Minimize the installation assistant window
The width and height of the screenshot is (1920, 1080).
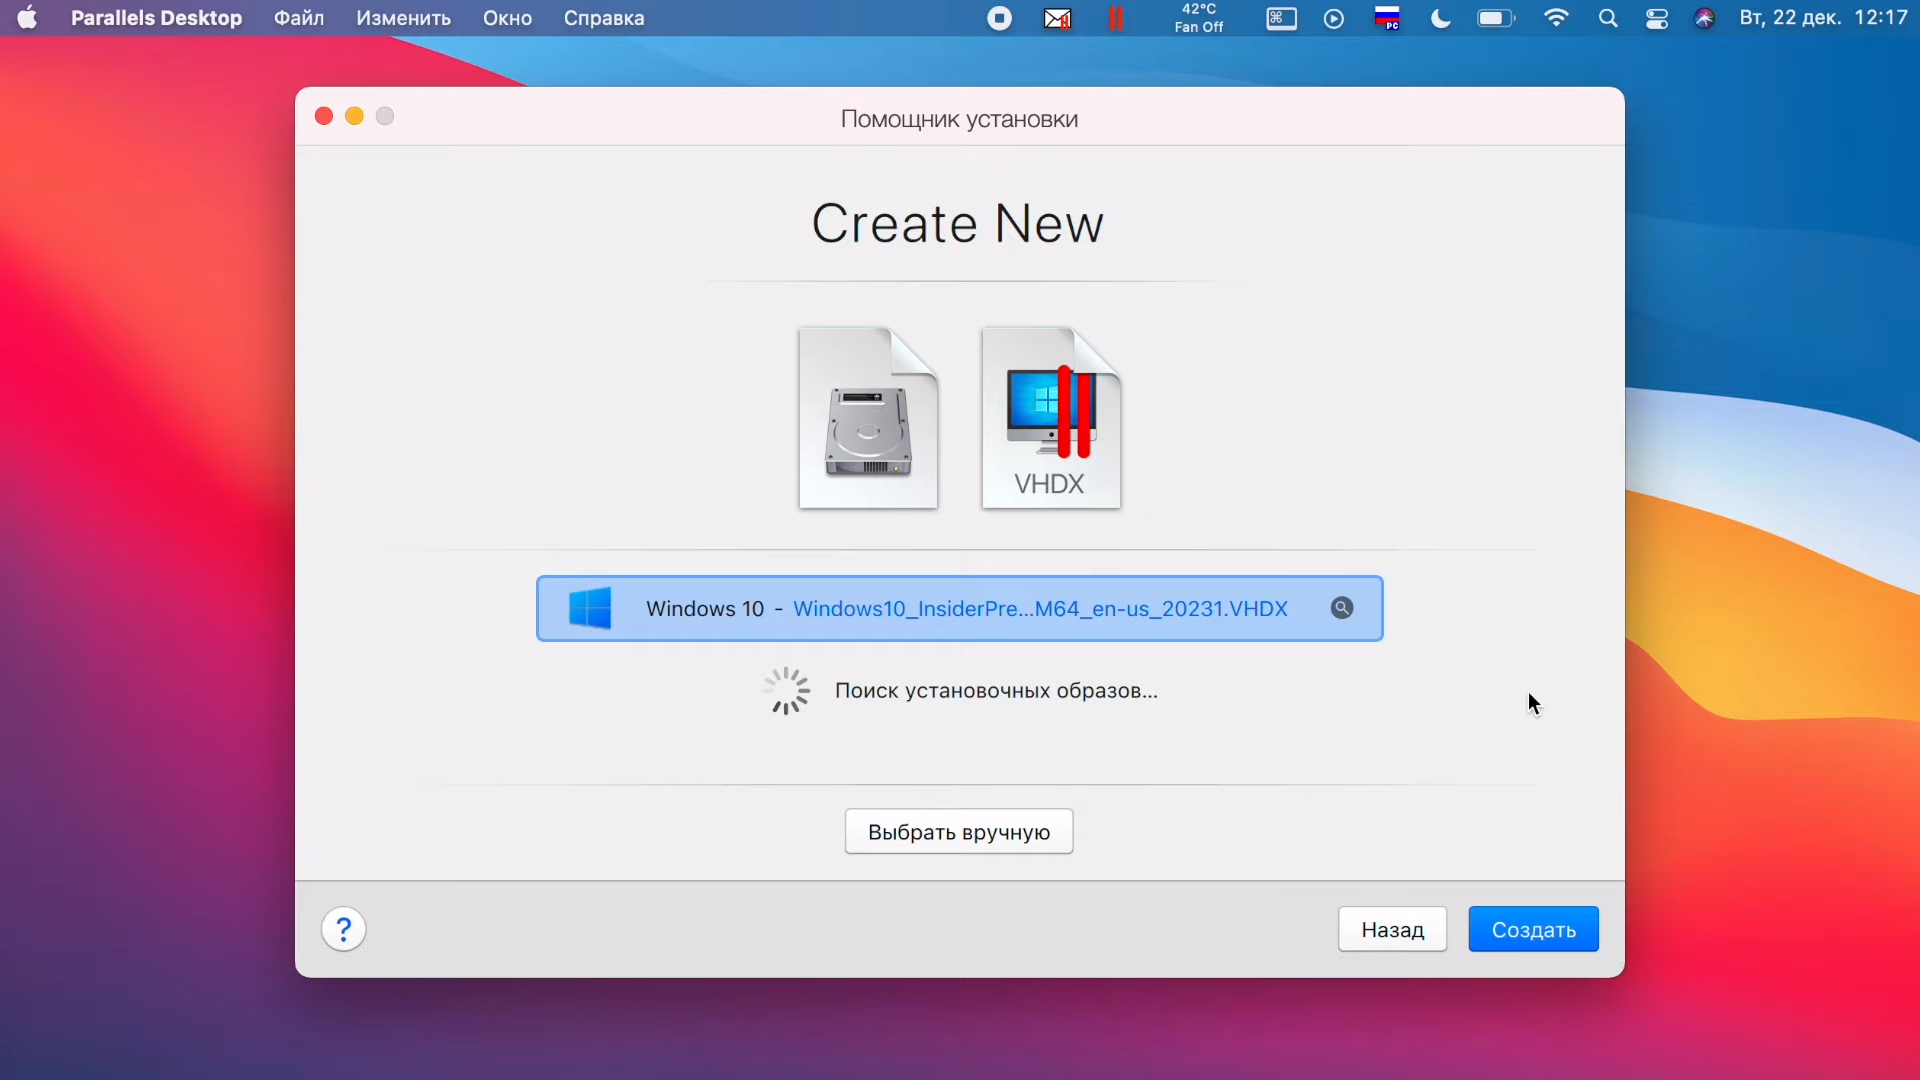click(x=354, y=116)
